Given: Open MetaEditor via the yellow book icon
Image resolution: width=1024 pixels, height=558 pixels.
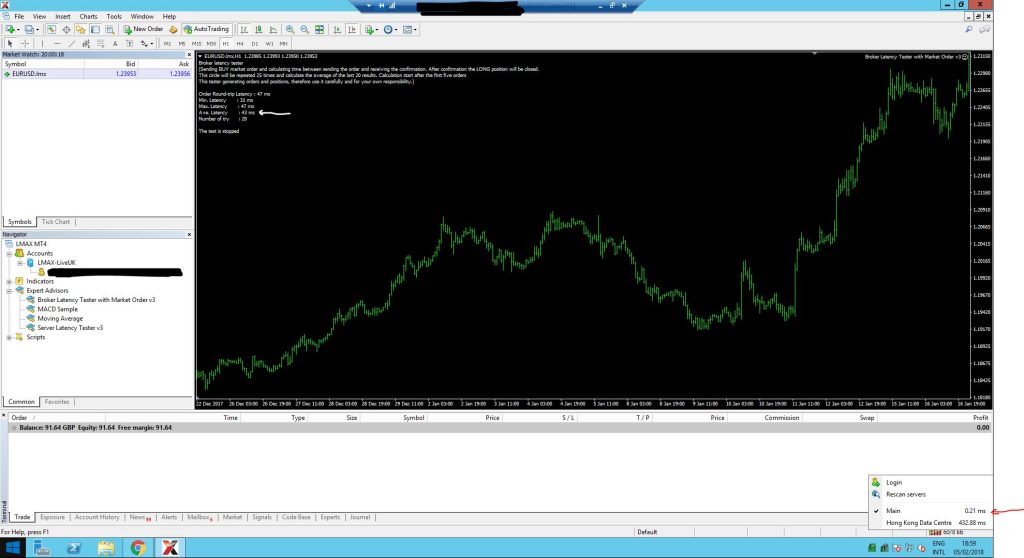Looking at the screenshot, I should pos(173,29).
